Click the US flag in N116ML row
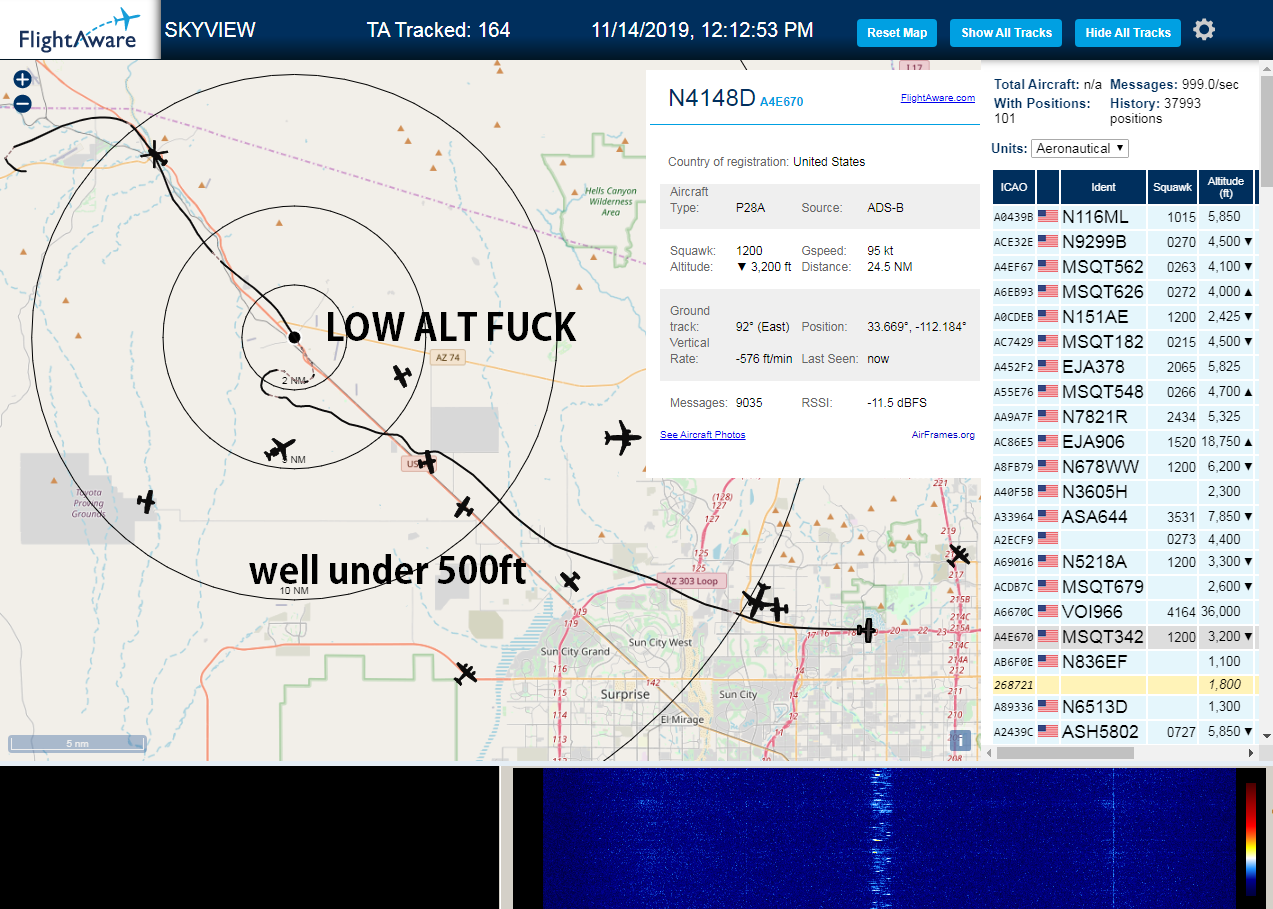The width and height of the screenshot is (1273, 909). click(x=1048, y=216)
